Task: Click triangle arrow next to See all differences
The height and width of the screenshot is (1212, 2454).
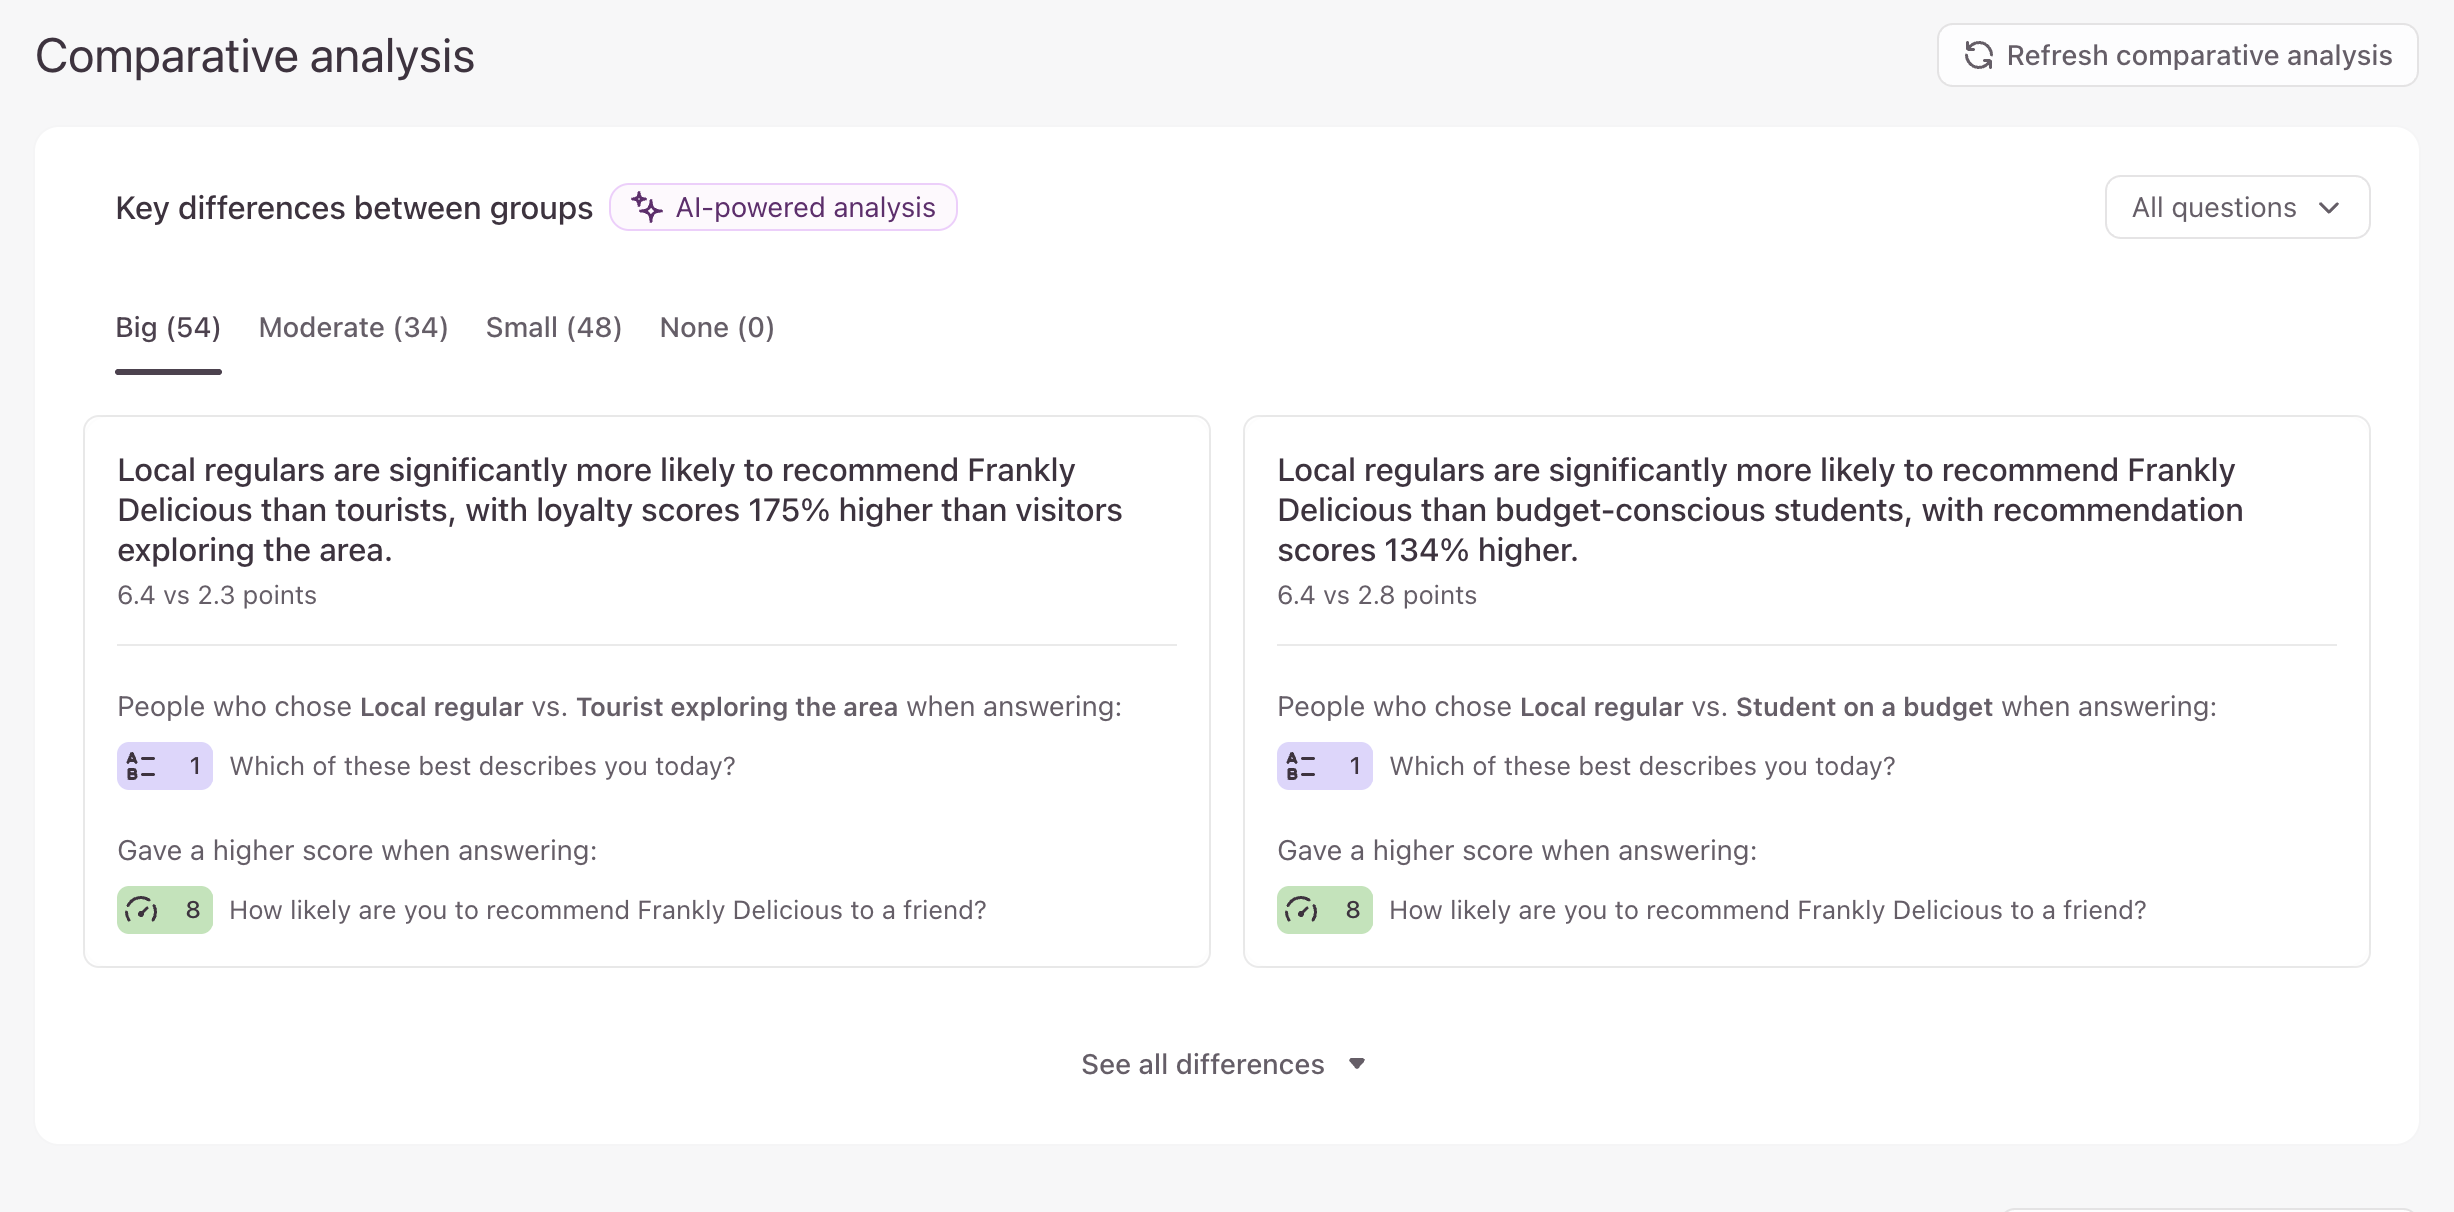Action: [1357, 1064]
